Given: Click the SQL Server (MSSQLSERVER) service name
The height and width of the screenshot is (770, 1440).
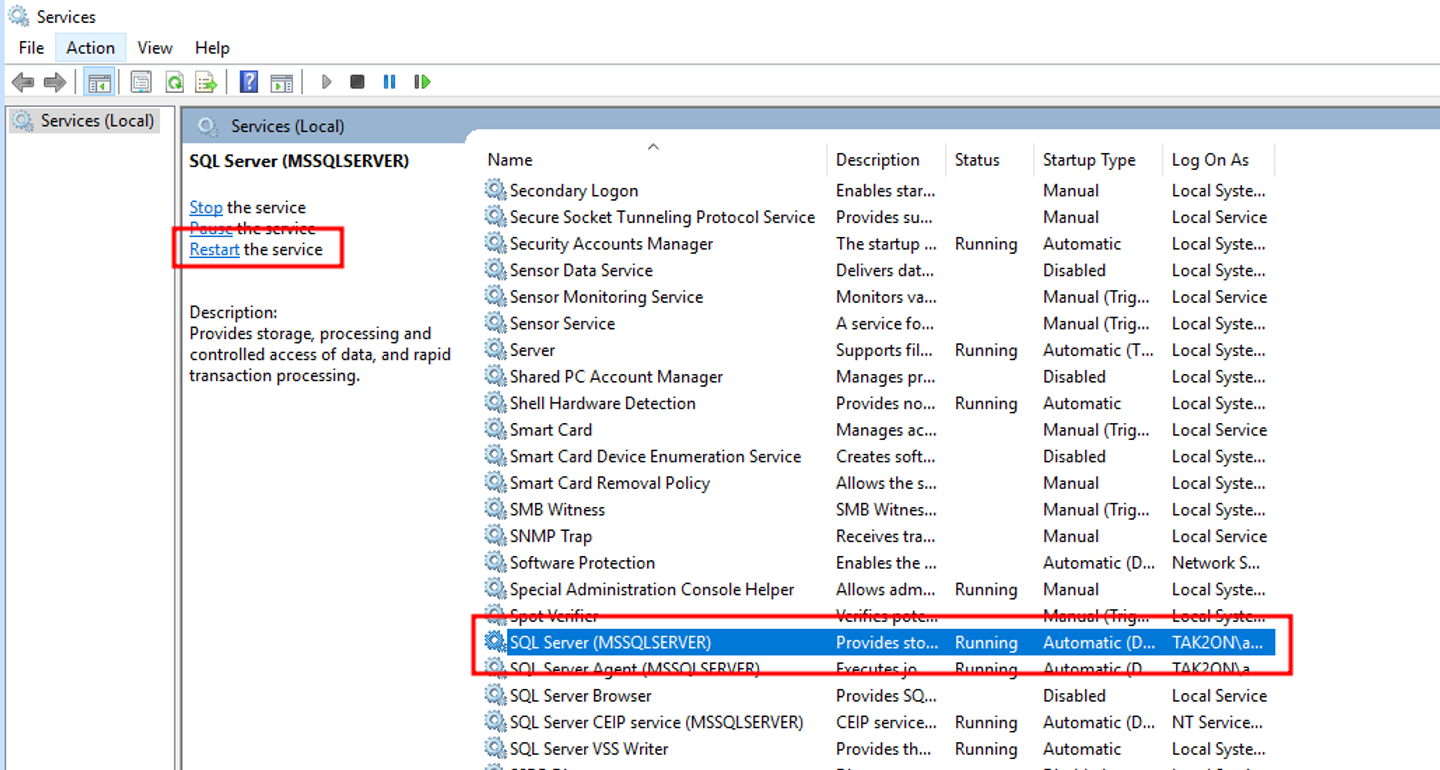Looking at the screenshot, I should coord(610,642).
